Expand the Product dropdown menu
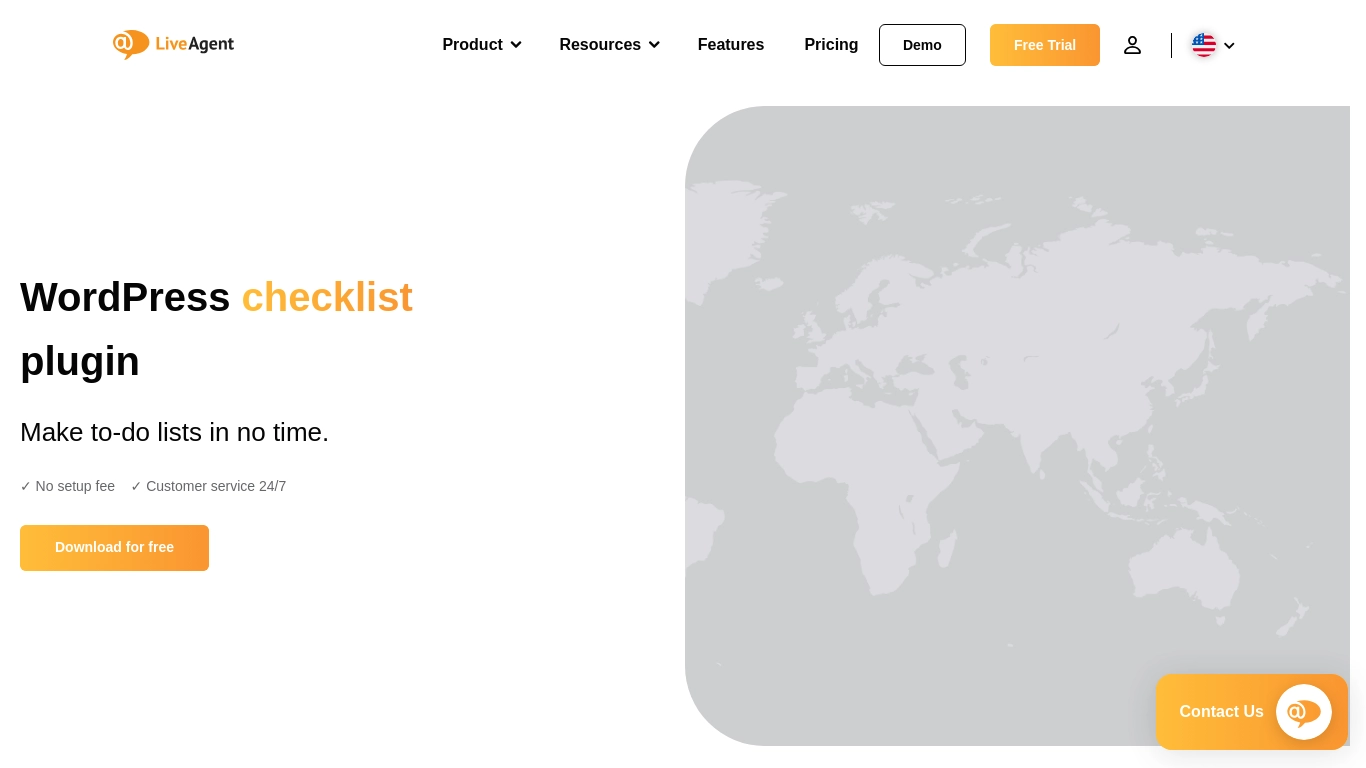 point(481,45)
